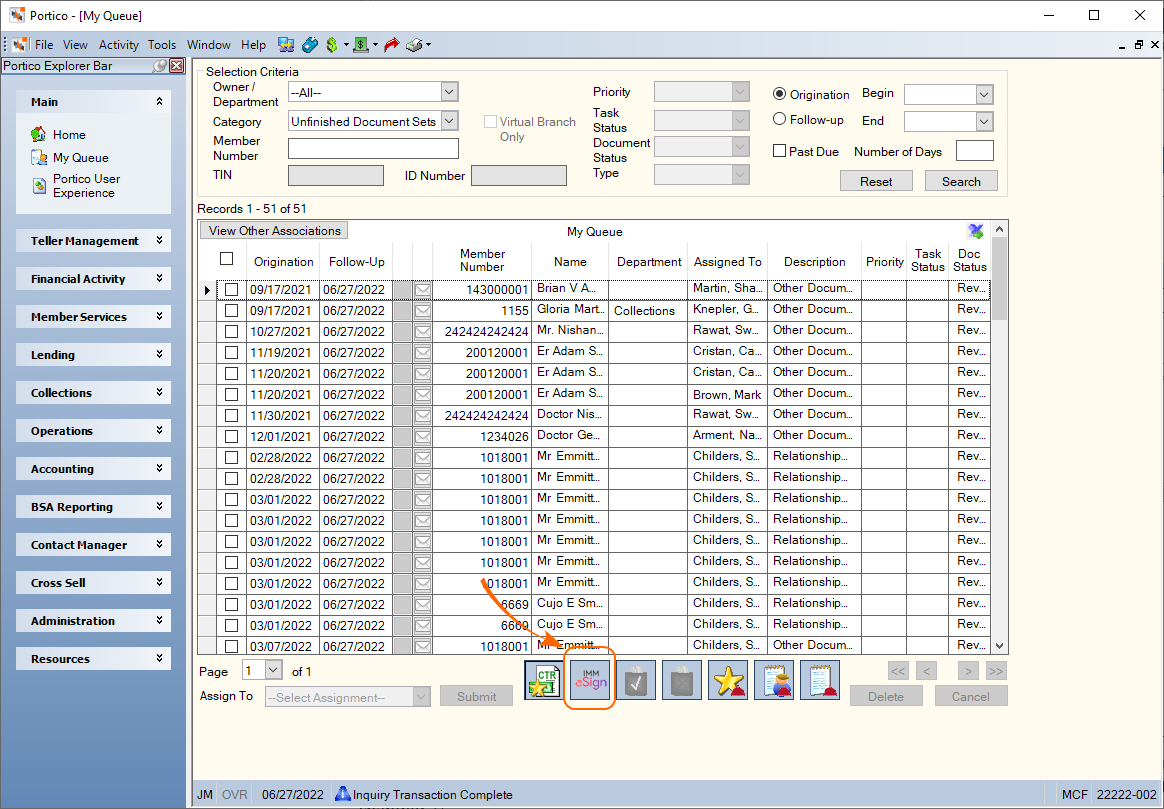1164x809 pixels.
Task: Open envelope icon for Gloria Mart row
Action: click(422, 311)
